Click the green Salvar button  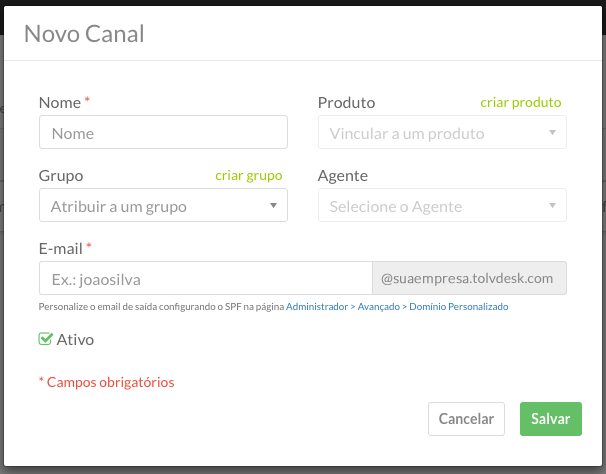551,419
